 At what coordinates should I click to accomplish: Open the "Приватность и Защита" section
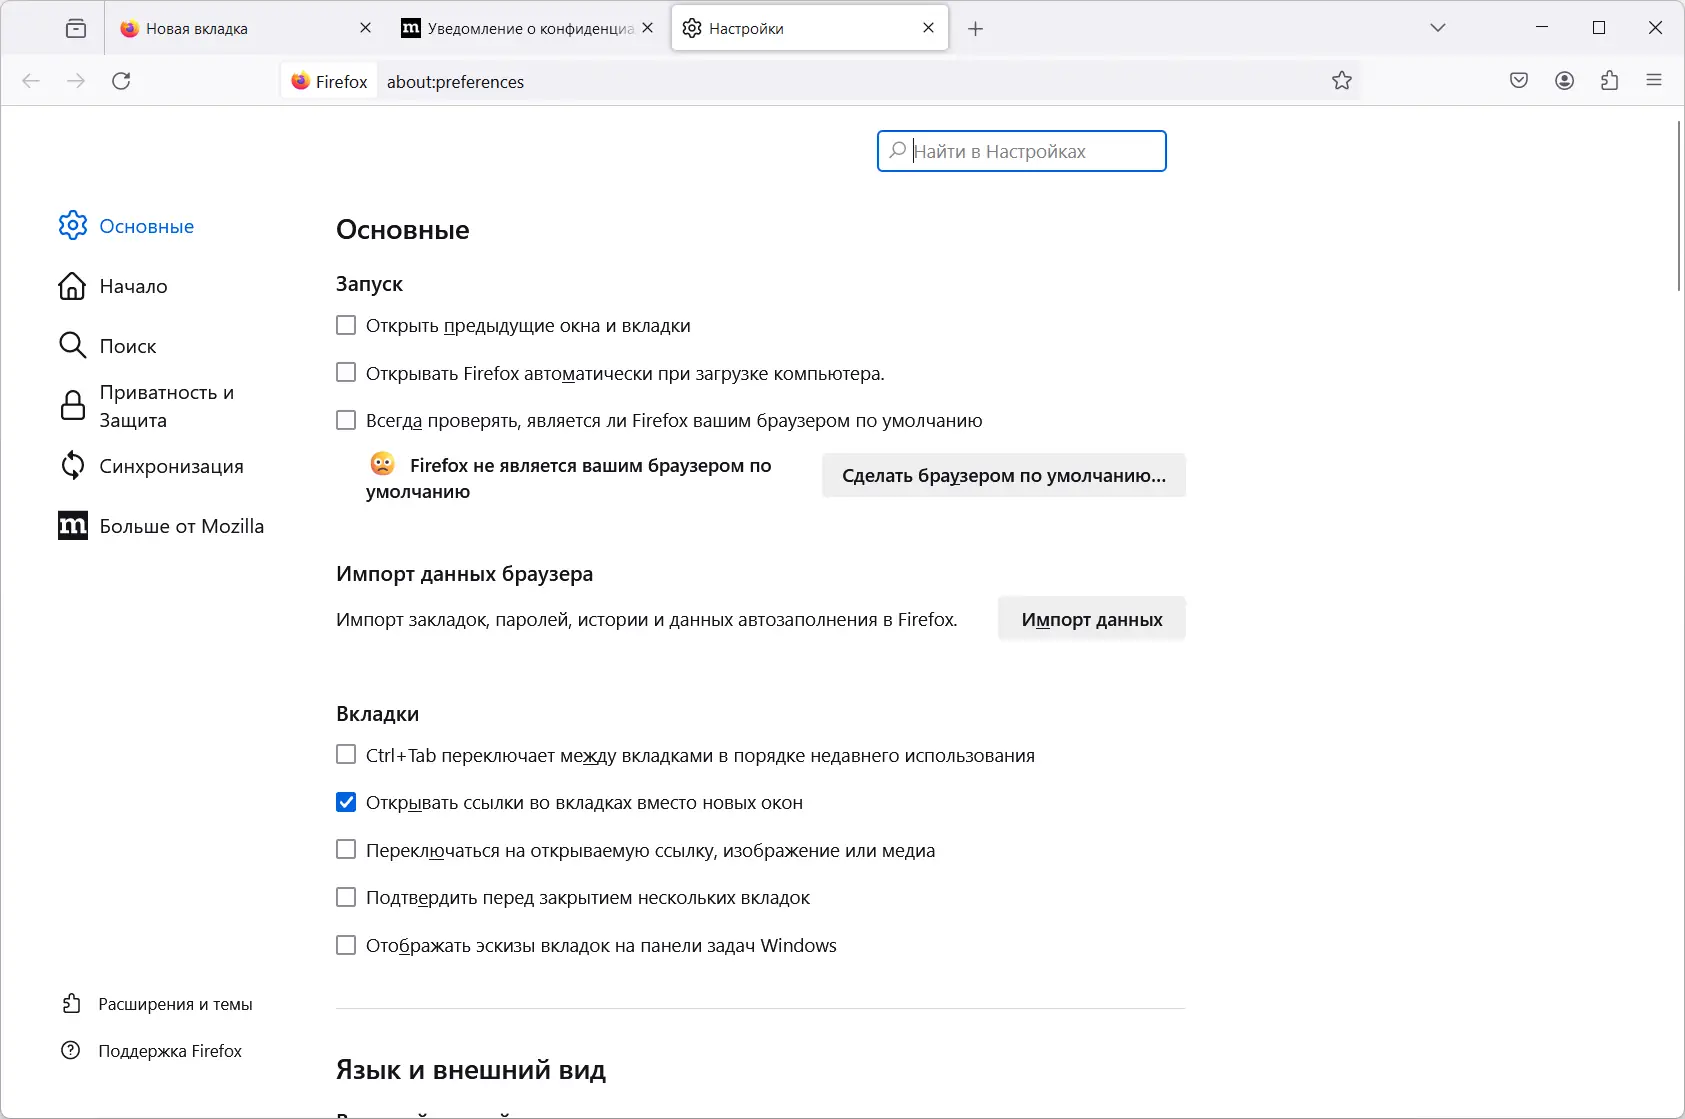166,406
